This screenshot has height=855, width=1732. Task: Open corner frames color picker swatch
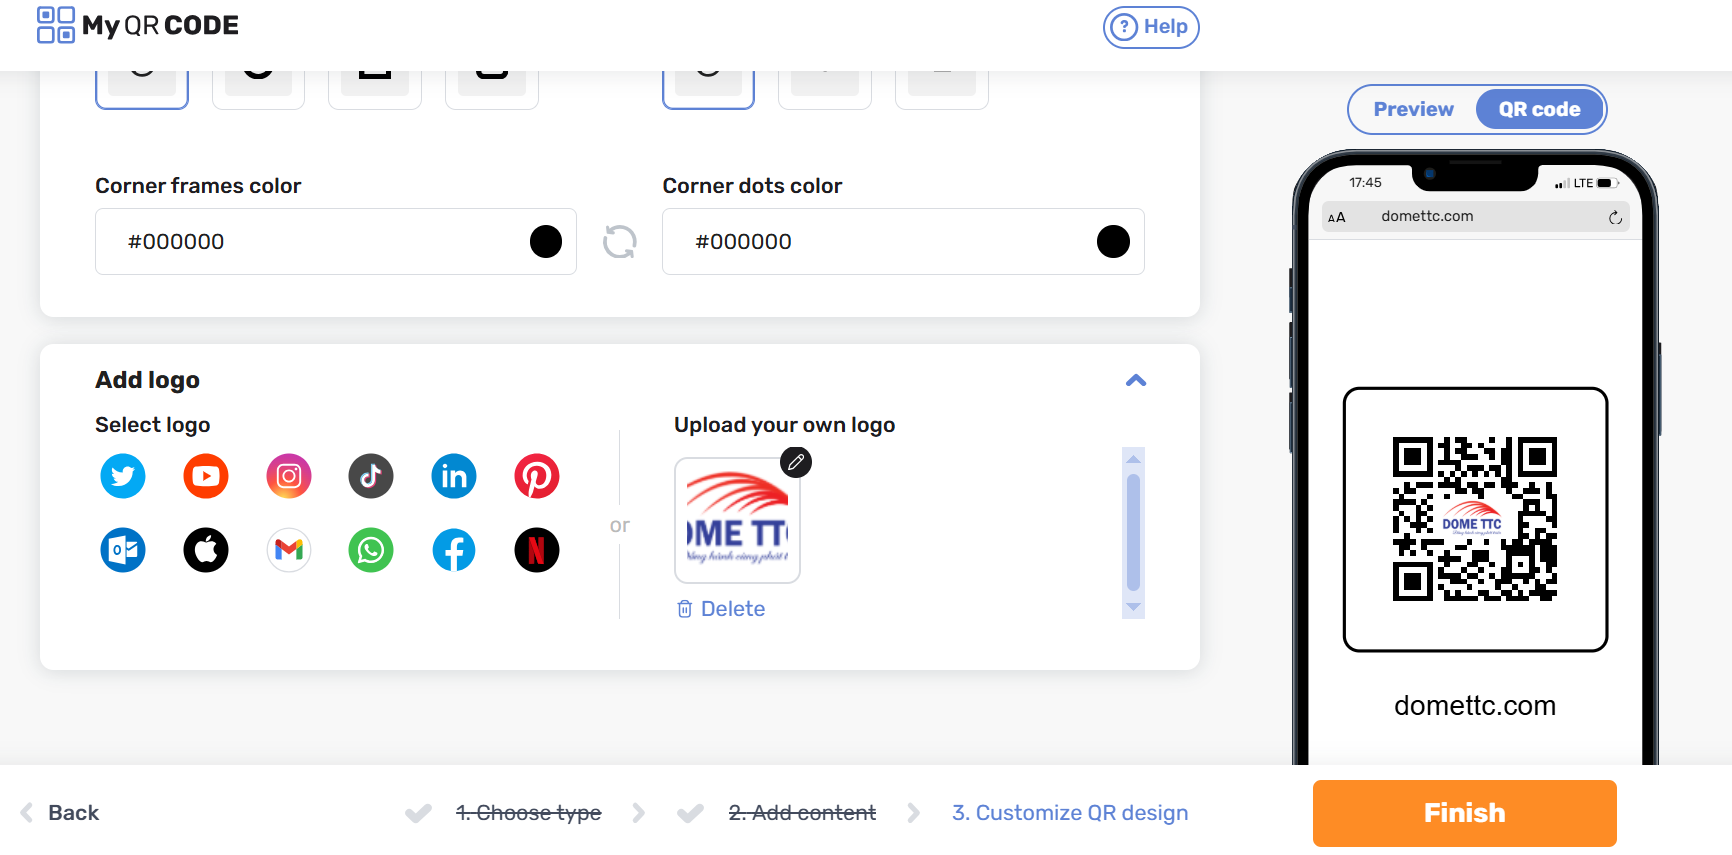(x=546, y=241)
